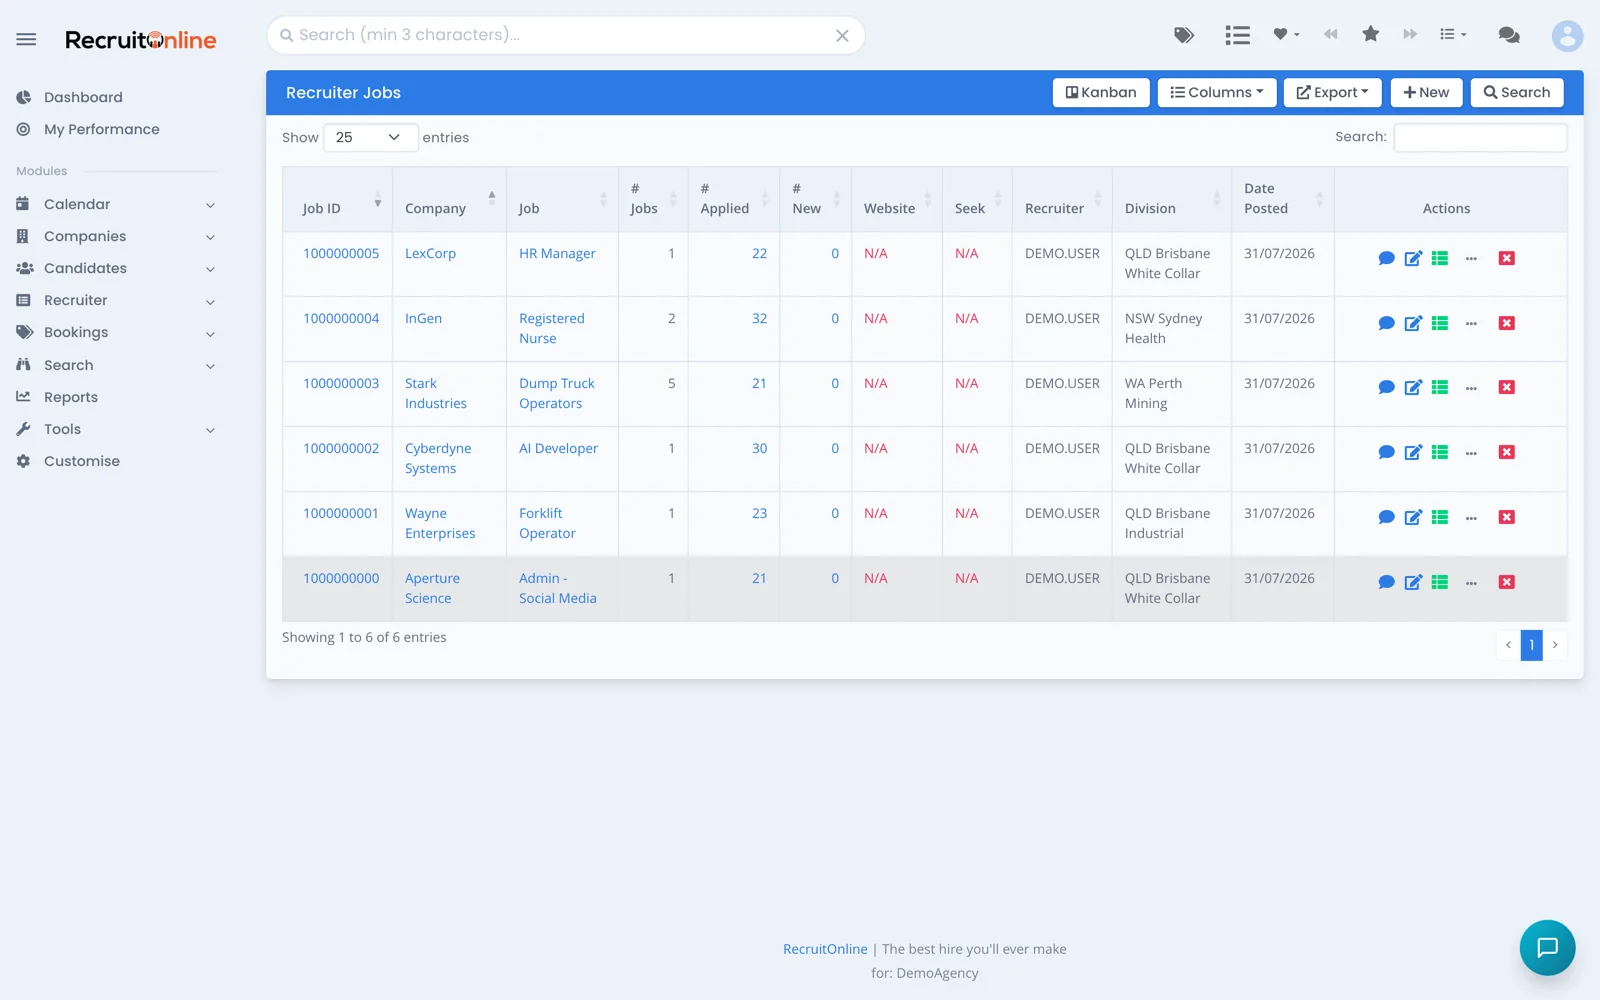The image size is (1600, 1000).
Task: Expand the Calendar module
Action: [116, 204]
